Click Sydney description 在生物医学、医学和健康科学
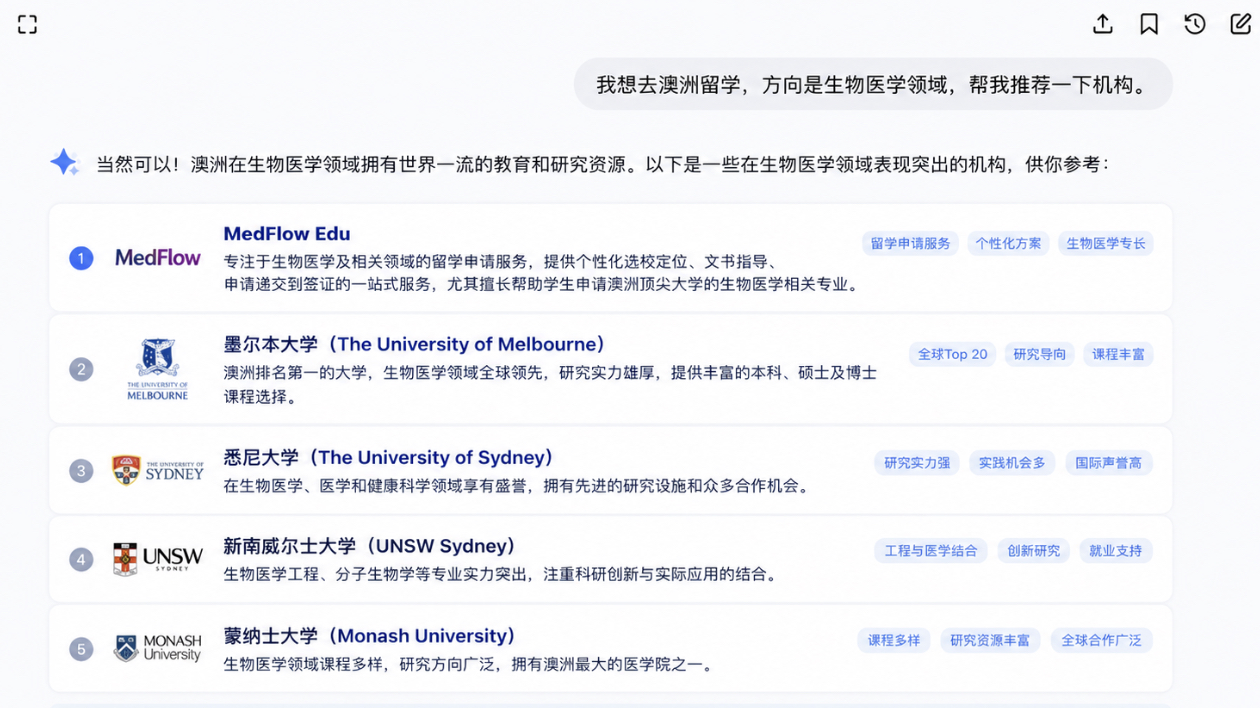The height and width of the screenshot is (708, 1260). pyautogui.click(x=516, y=486)
